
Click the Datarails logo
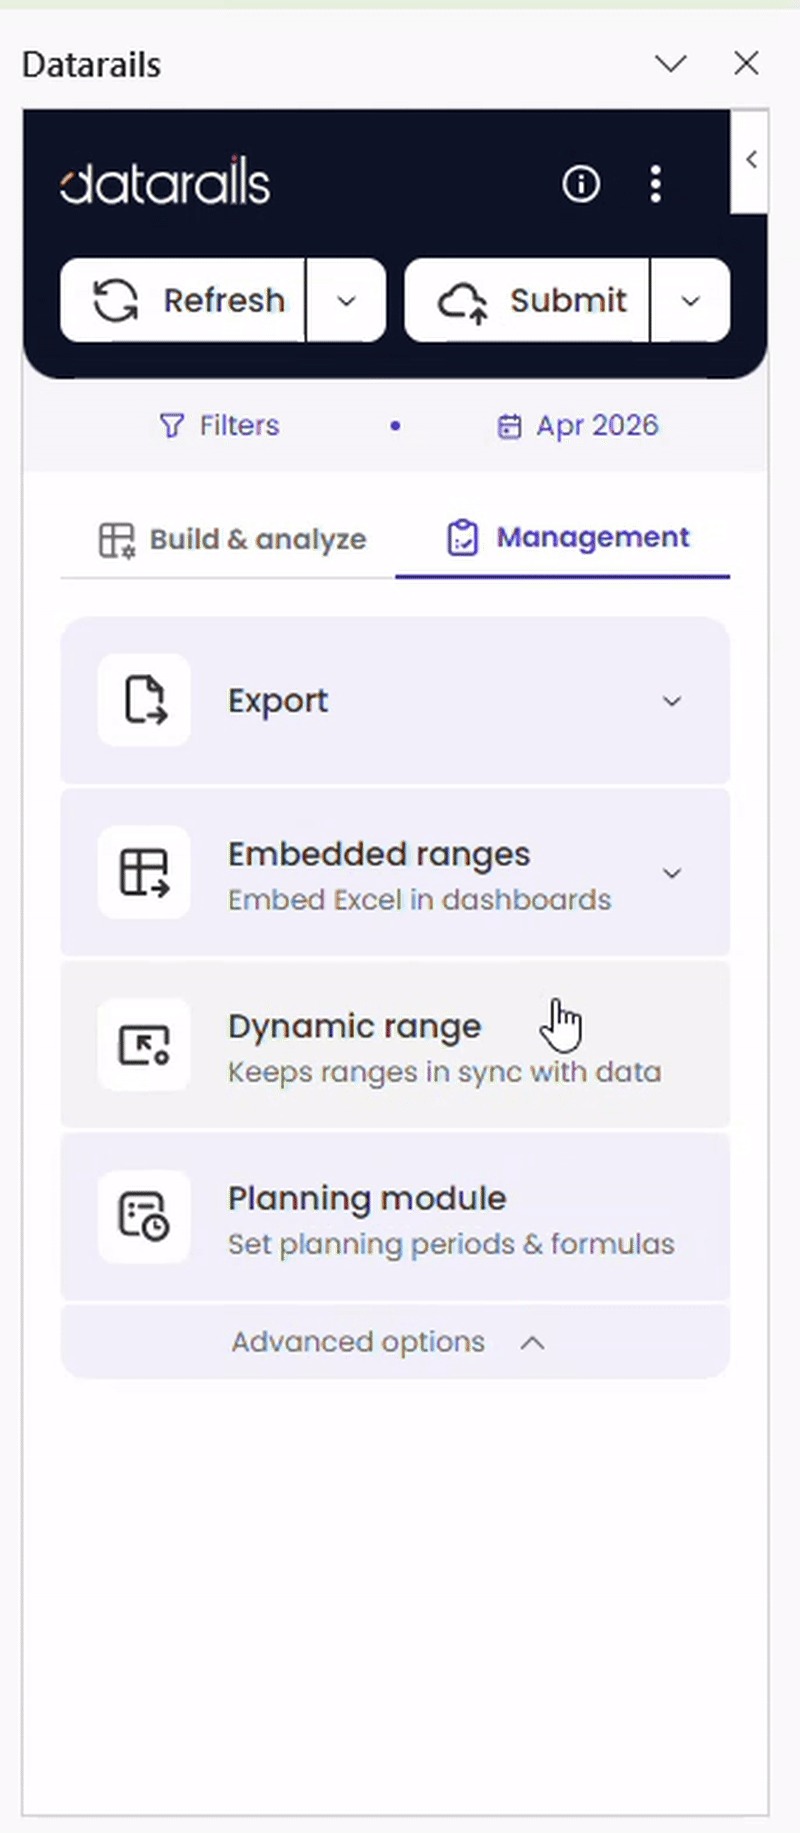pos(165,181)
